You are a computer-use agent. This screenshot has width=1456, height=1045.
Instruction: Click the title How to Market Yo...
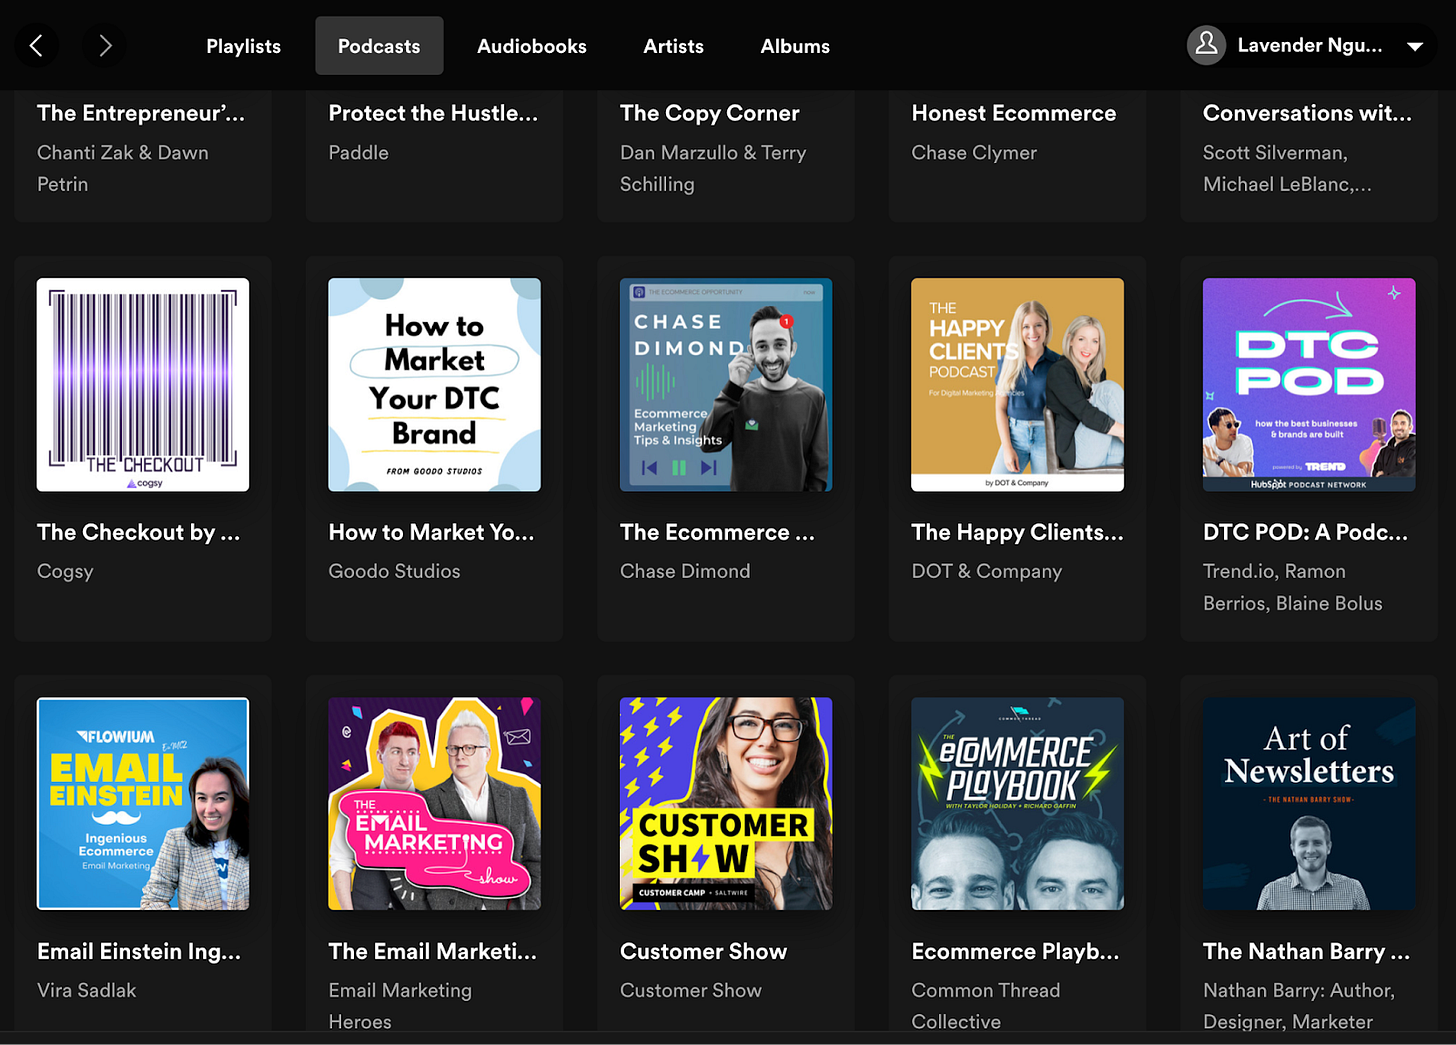431,532
